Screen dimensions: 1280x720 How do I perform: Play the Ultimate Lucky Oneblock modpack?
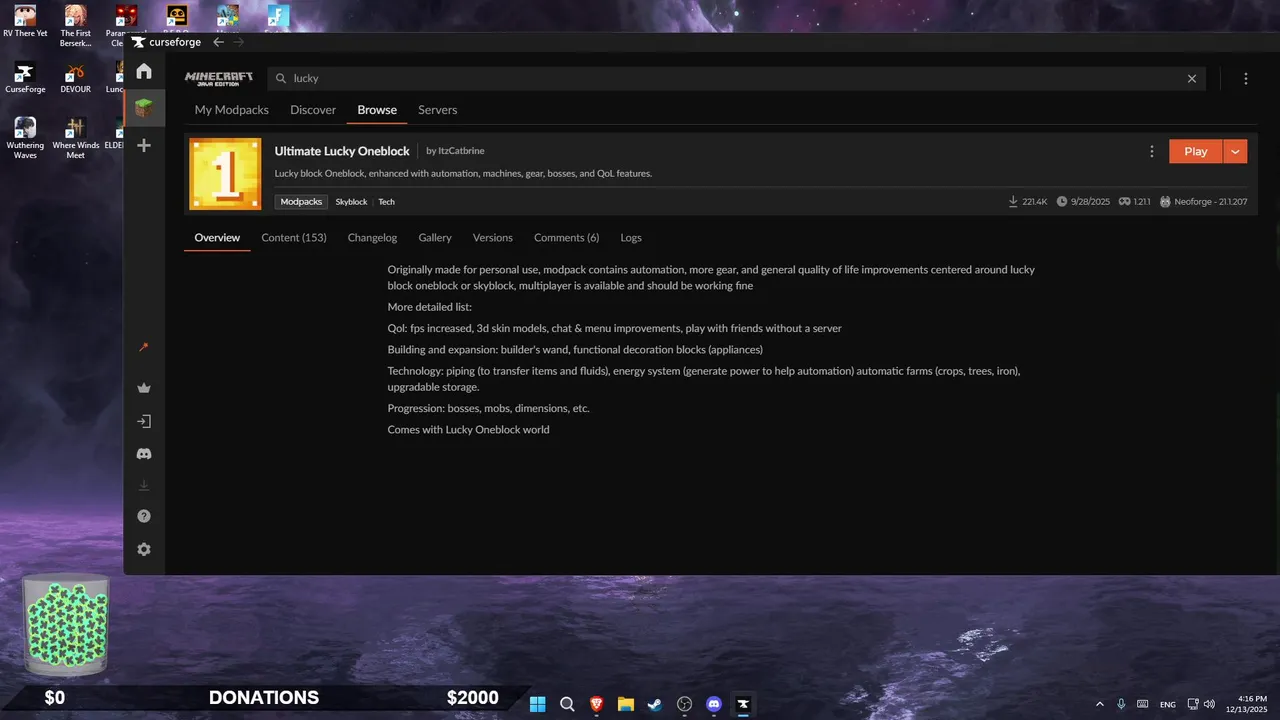1196,151
